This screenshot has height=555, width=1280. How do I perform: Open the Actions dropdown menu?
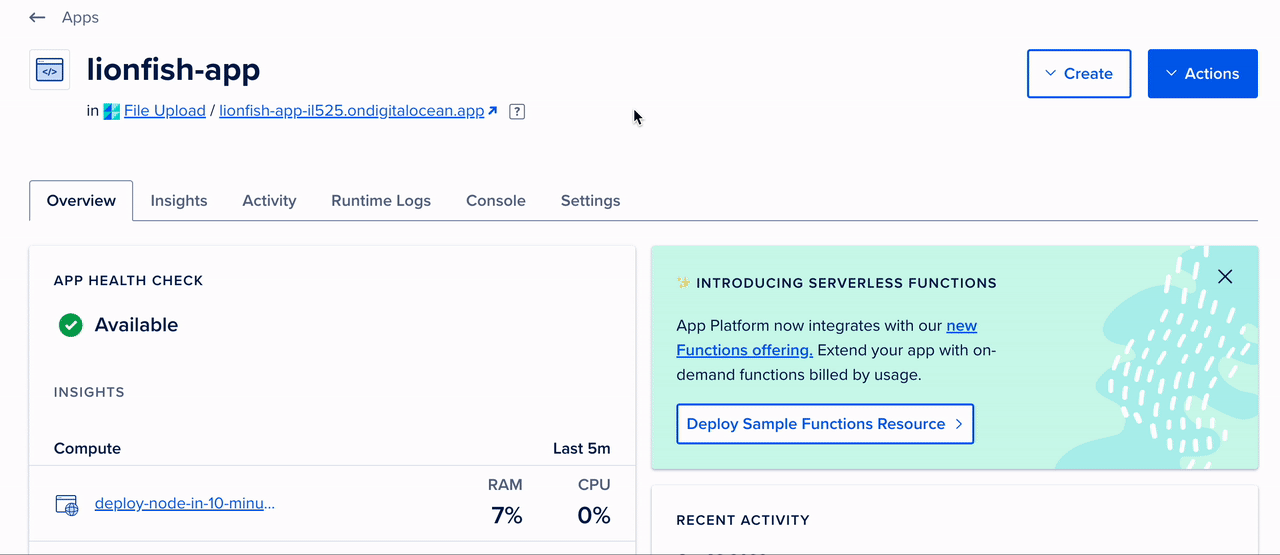pyautogui.click(x=1203, y=74)
